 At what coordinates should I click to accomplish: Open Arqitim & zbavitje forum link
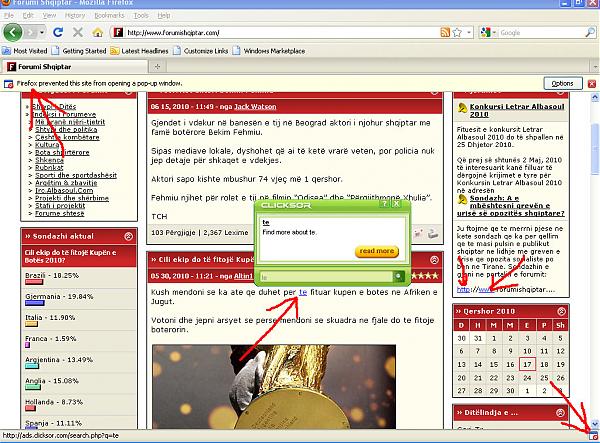click(66, 183)
